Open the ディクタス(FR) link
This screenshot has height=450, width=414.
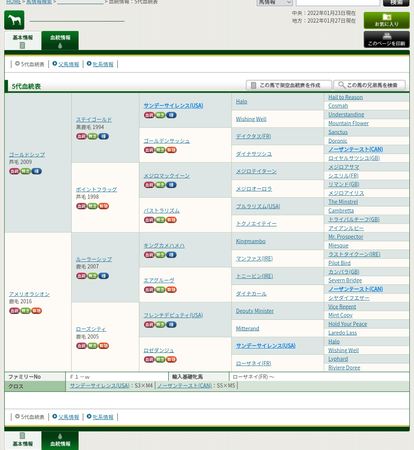click(x=253, y=136)
